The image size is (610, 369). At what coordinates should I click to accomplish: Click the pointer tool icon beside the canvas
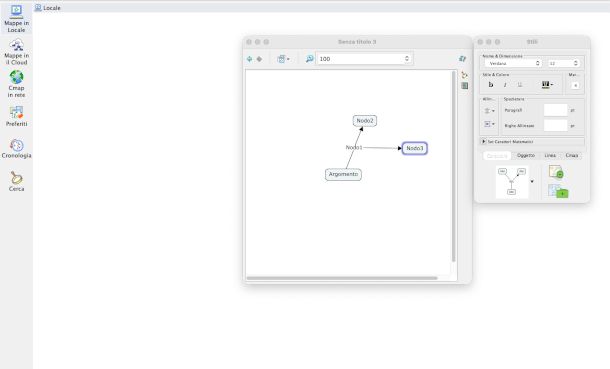(x=464, y=75)
